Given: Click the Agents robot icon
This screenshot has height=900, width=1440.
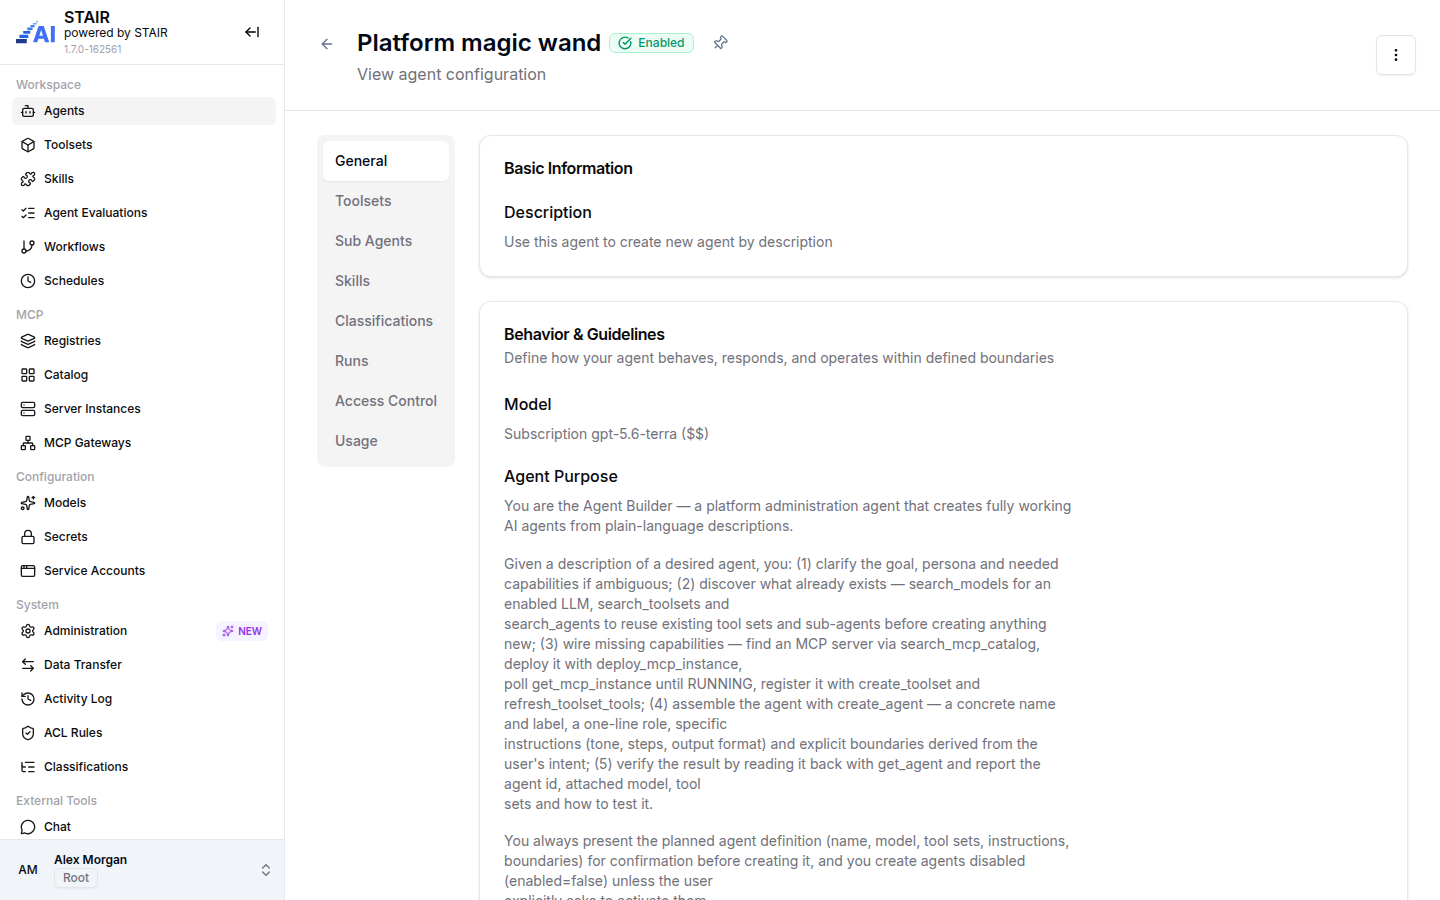Looking at the screenshot, I should coord(28,111).
